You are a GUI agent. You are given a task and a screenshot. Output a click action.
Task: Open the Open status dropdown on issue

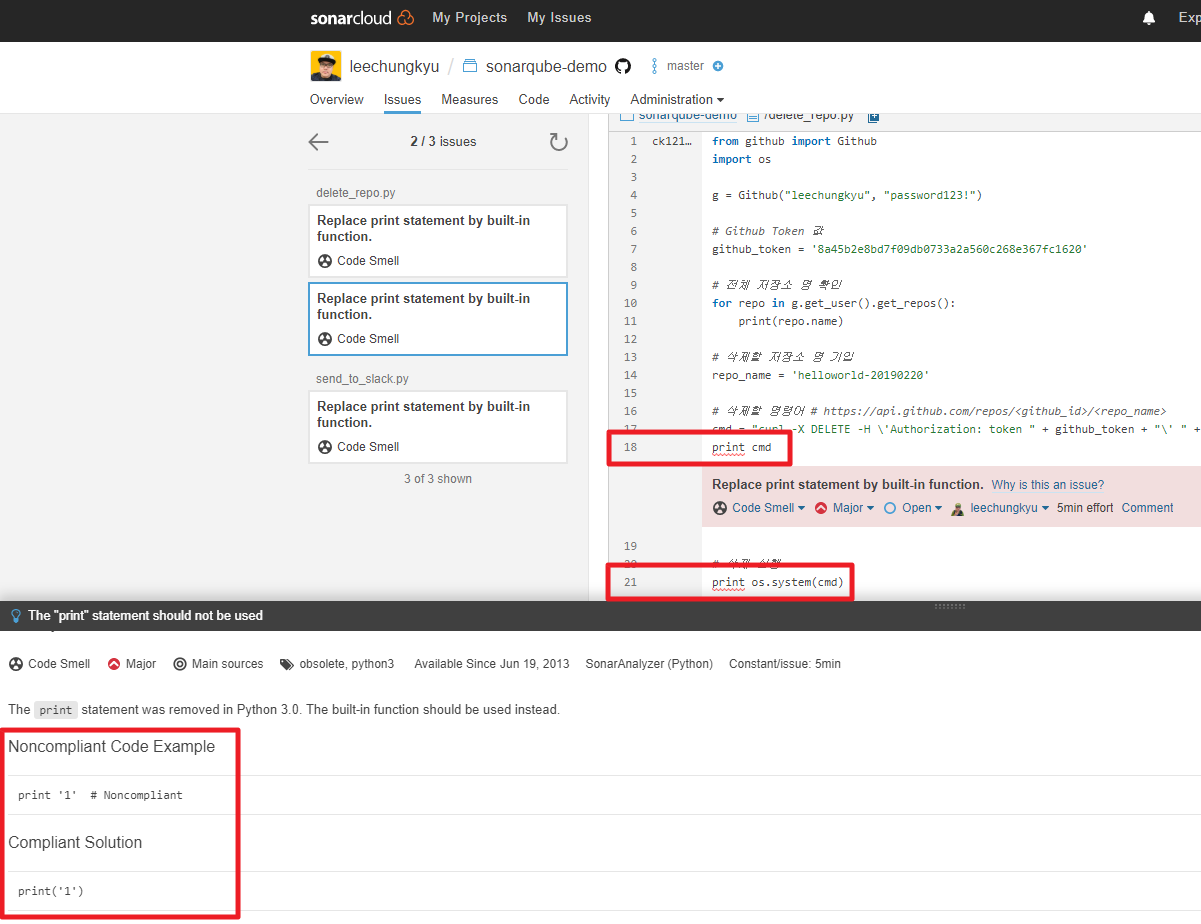(913, 508)
